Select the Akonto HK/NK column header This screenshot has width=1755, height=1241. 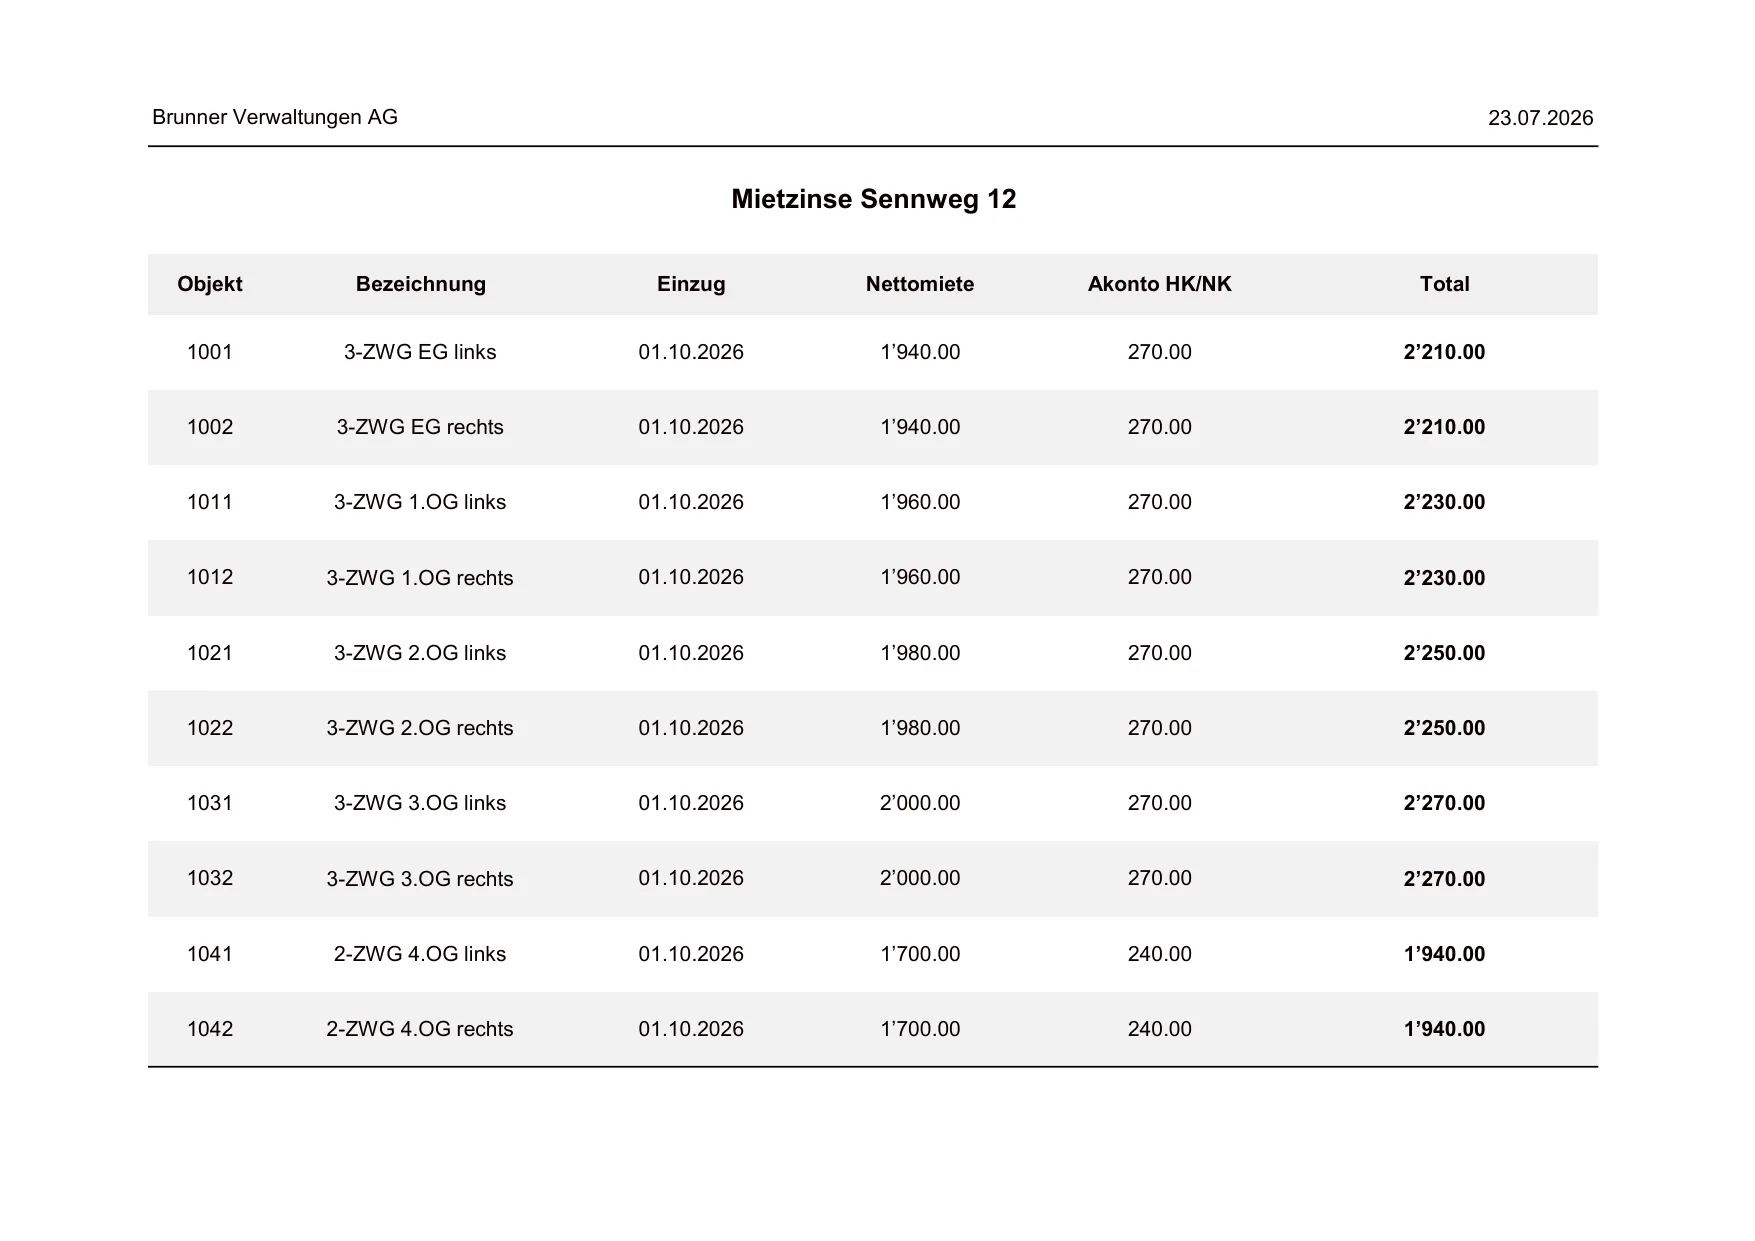(x=1160, y=284)
